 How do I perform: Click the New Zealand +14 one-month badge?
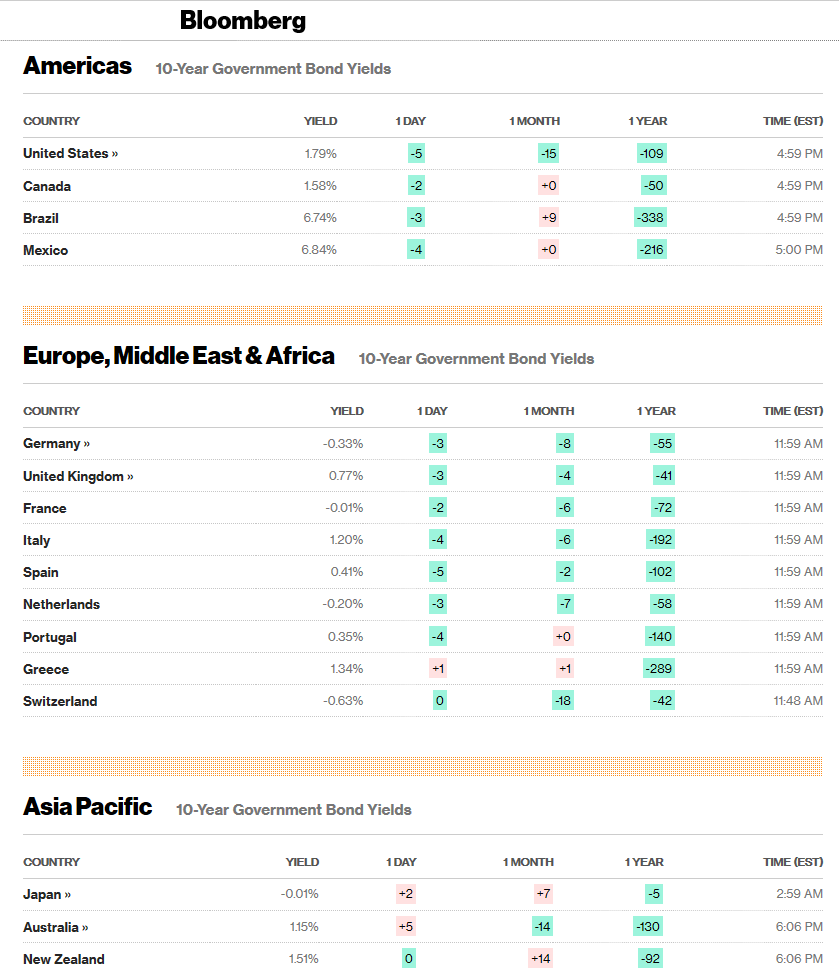[541, 959]
